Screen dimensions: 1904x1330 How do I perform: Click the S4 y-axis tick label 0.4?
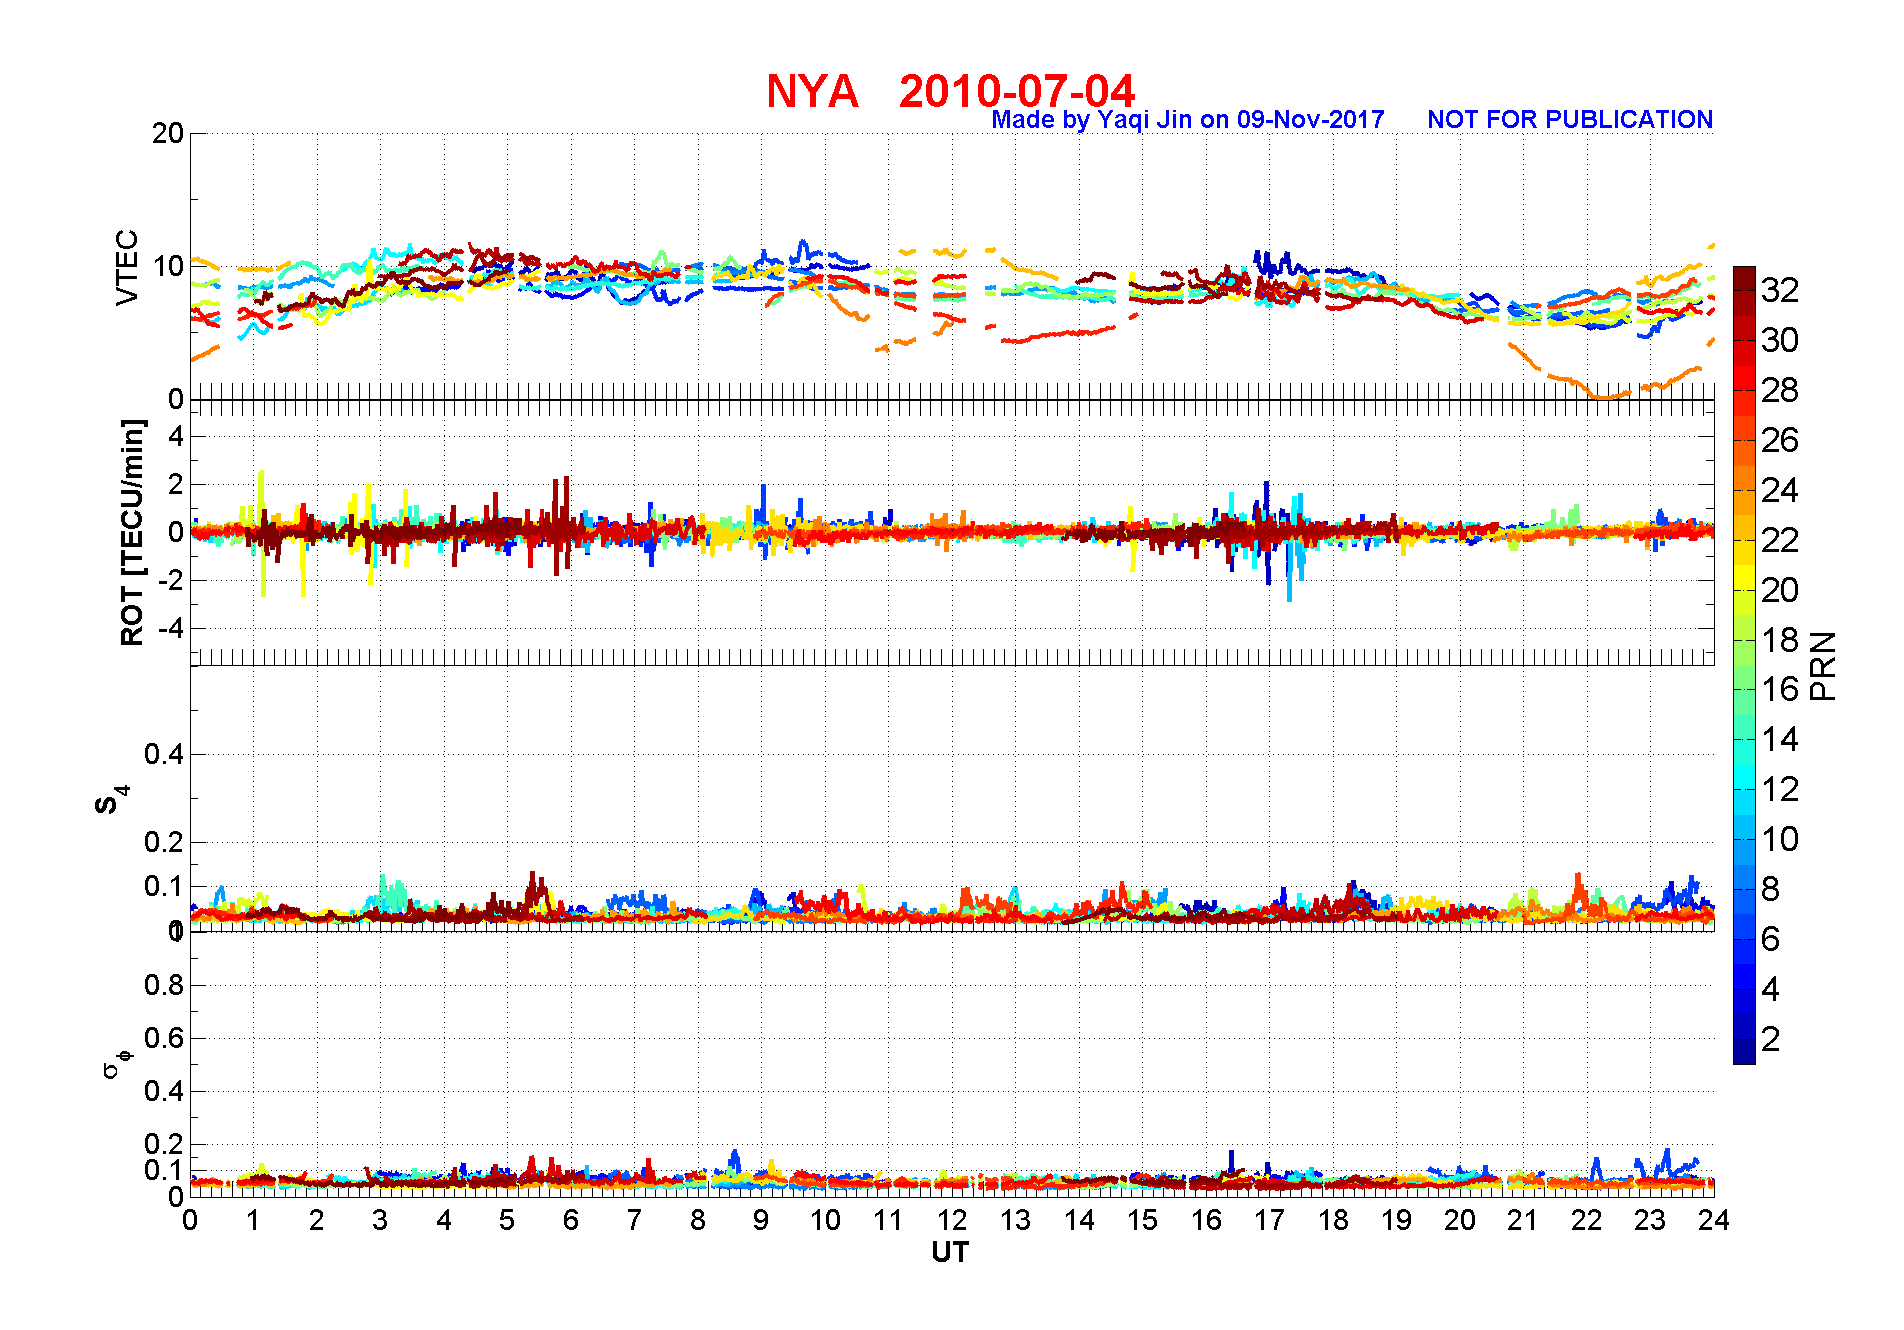click(x=164, y=754)
